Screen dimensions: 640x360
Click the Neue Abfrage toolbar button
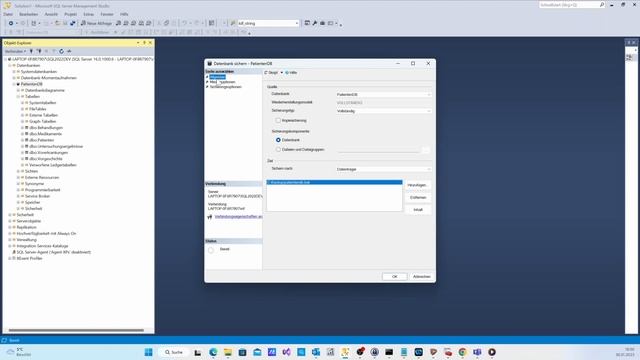(x=96, y=23)
